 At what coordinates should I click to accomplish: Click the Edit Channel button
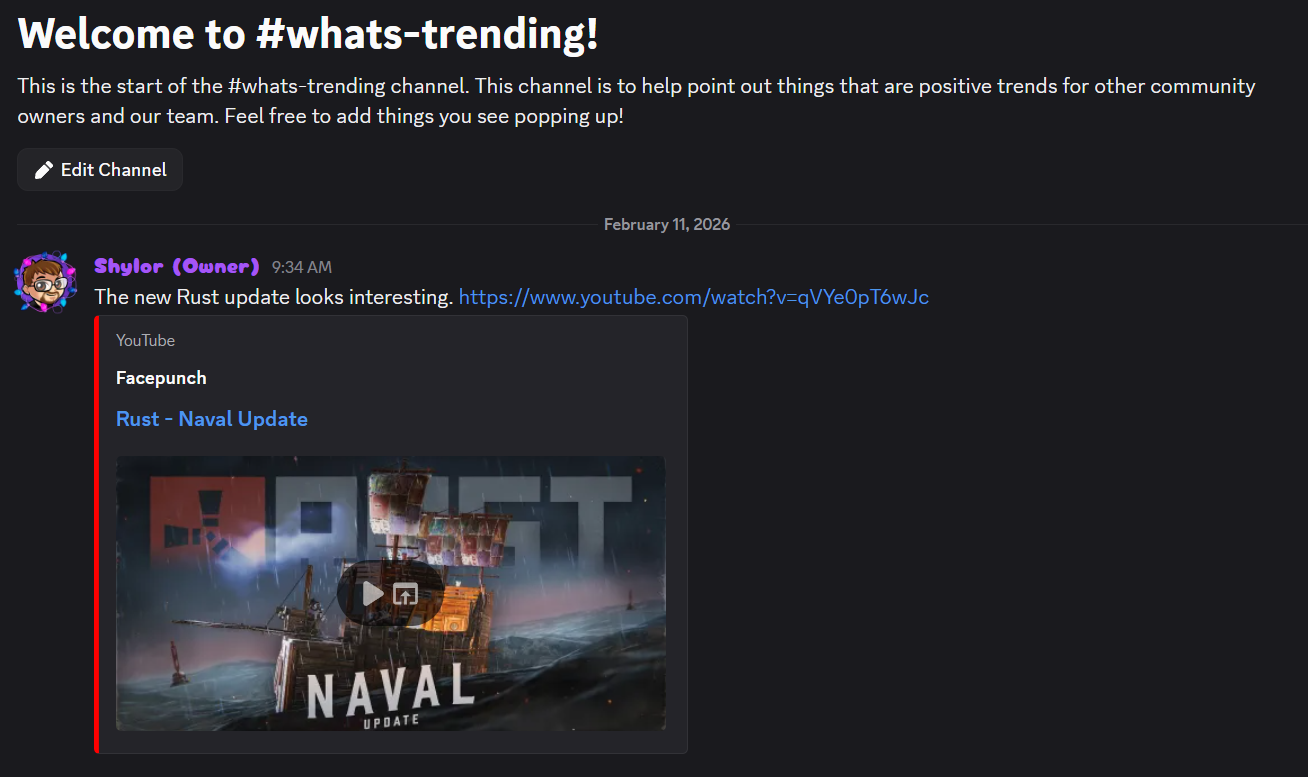(100, 170)
